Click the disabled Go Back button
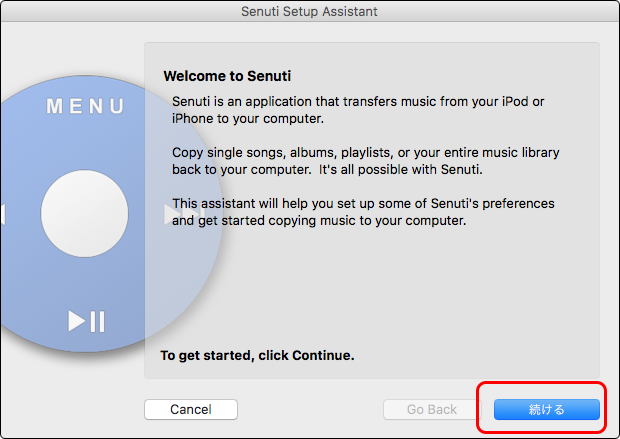 point(432,409)
